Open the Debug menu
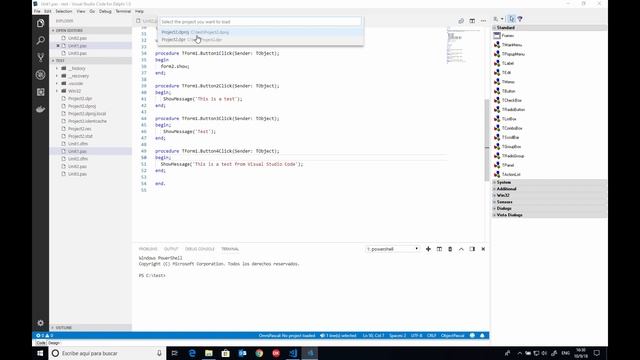Image resolution: width=640 pixels, height=360 pixels. pos(105,11)
